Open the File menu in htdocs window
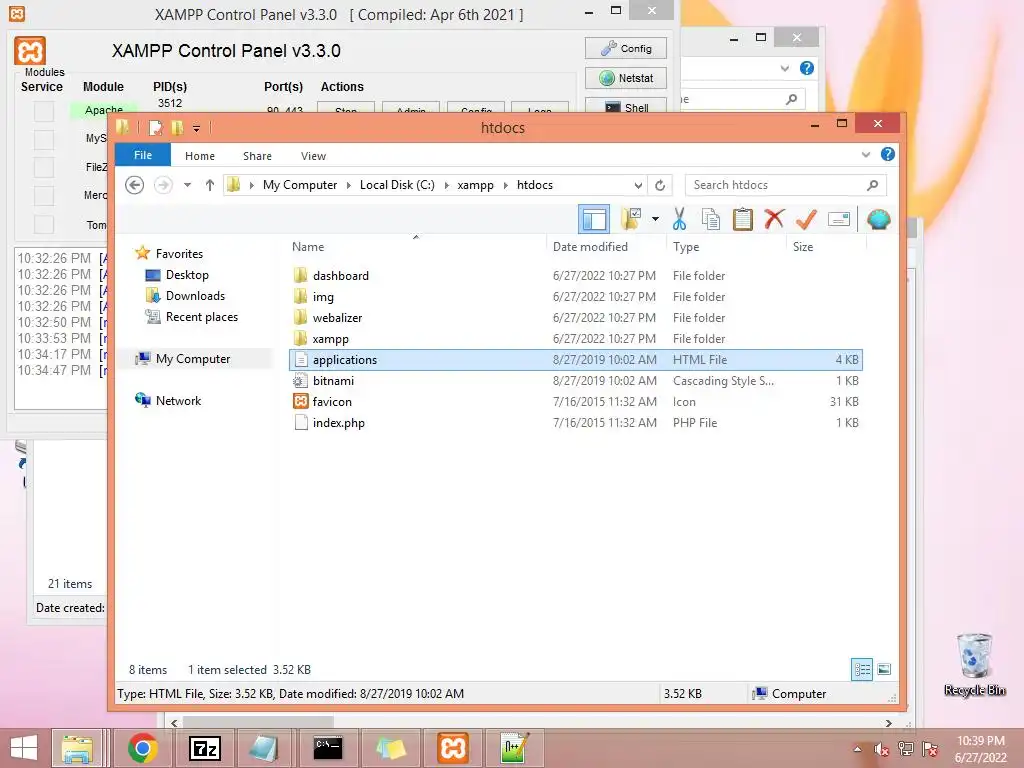The image size is (1024, 768). pyautogui.click(x=142, y=155)
